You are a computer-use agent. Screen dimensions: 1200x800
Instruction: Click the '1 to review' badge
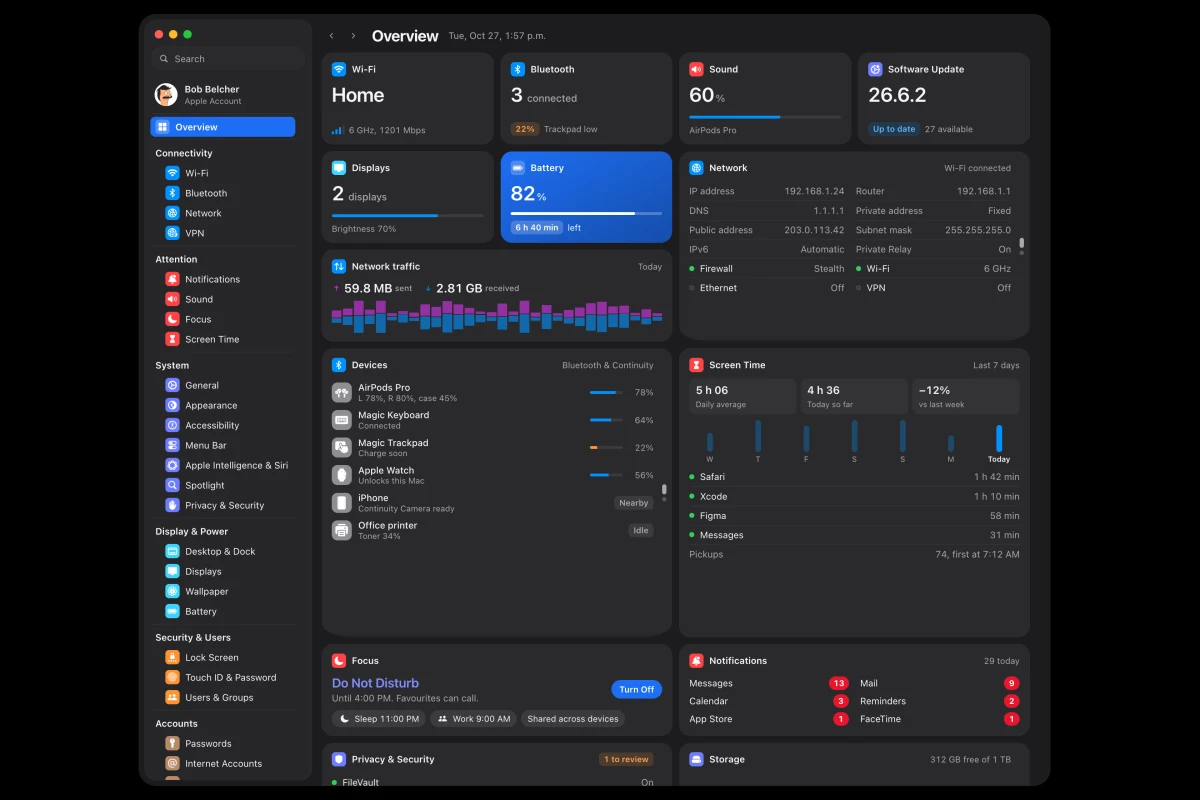coord(626,759)
